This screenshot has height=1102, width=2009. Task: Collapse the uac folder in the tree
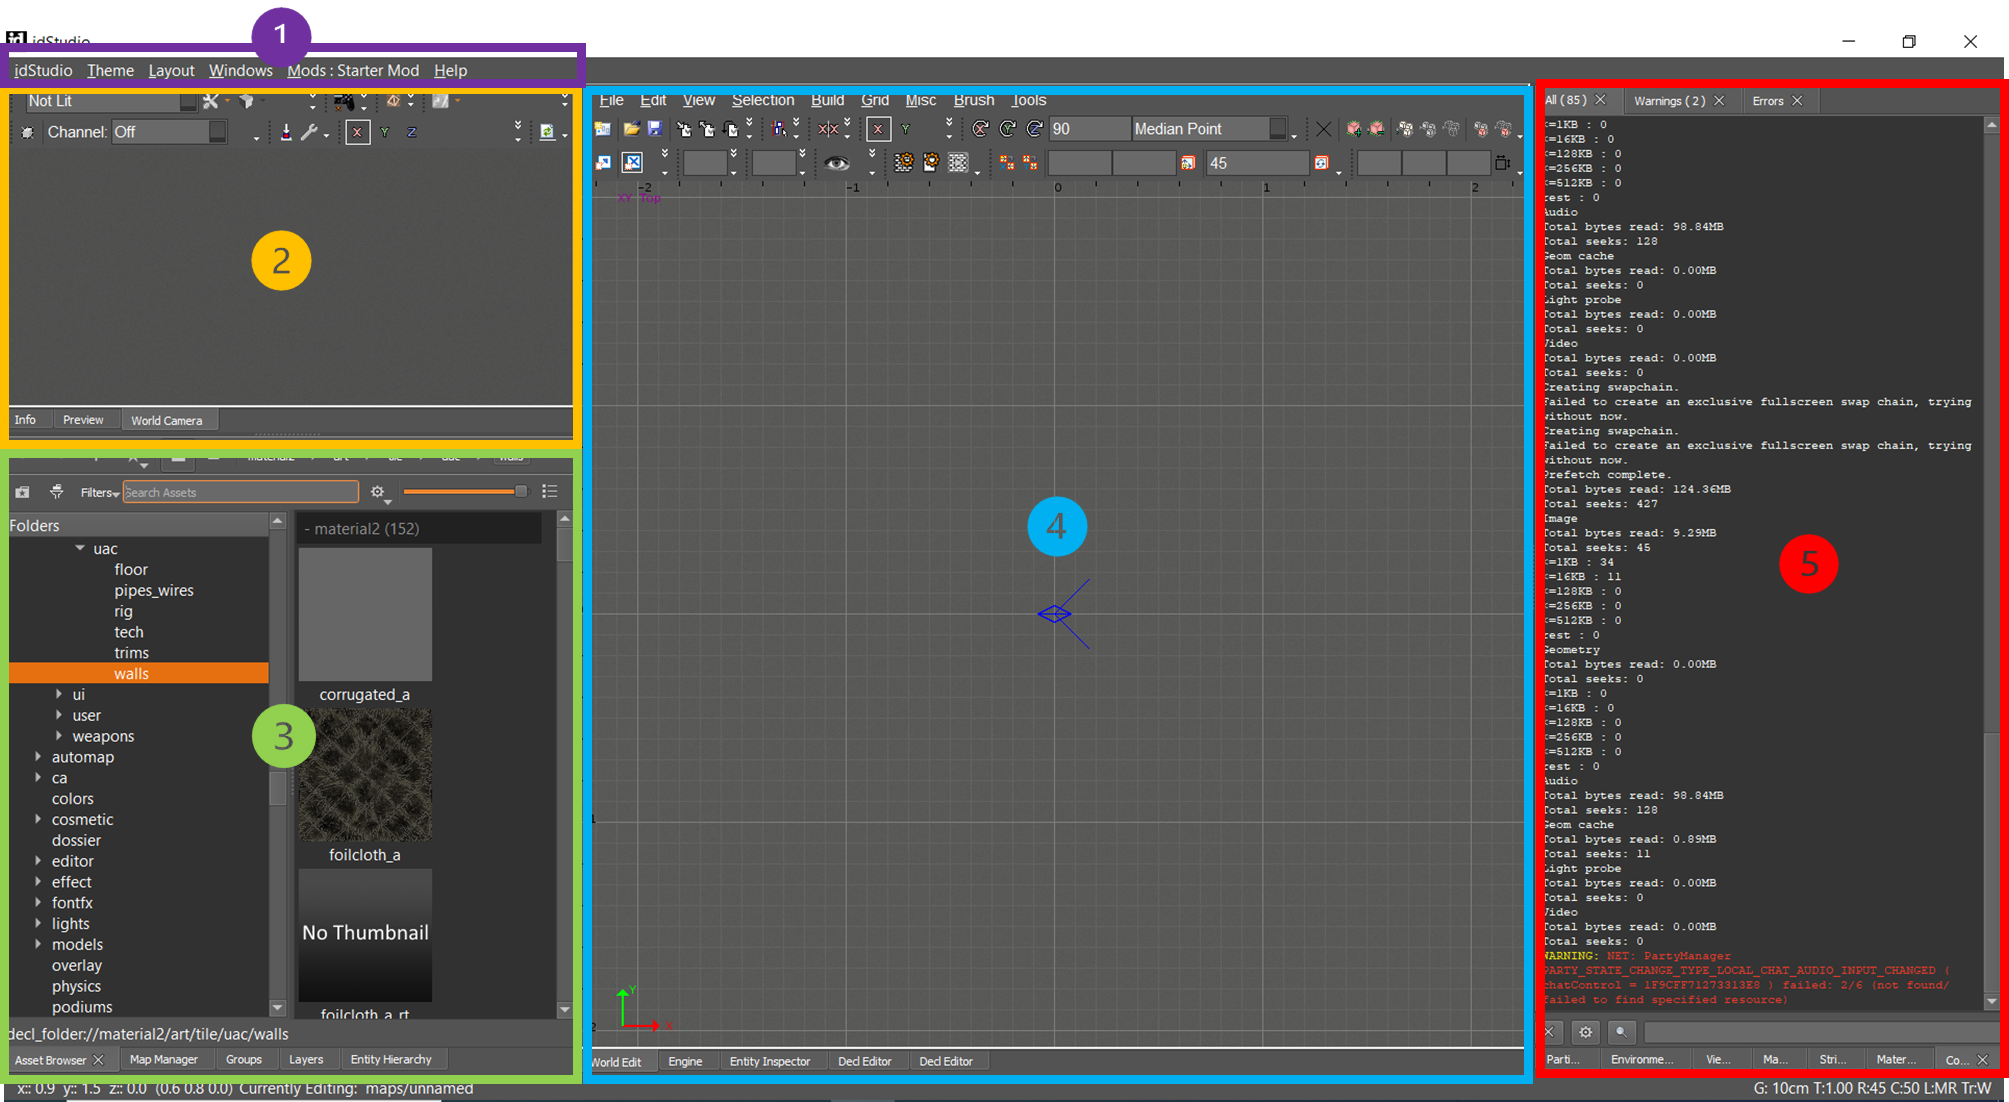click(80, 548)
